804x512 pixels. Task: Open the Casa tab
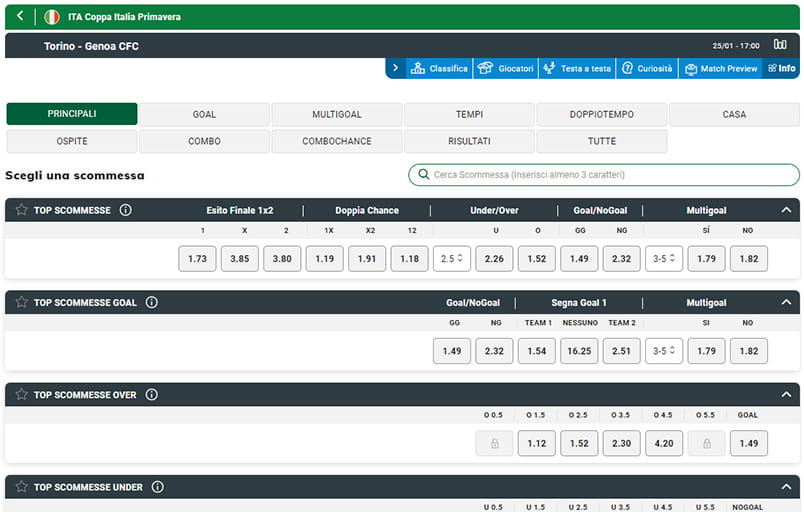(734, 114)
